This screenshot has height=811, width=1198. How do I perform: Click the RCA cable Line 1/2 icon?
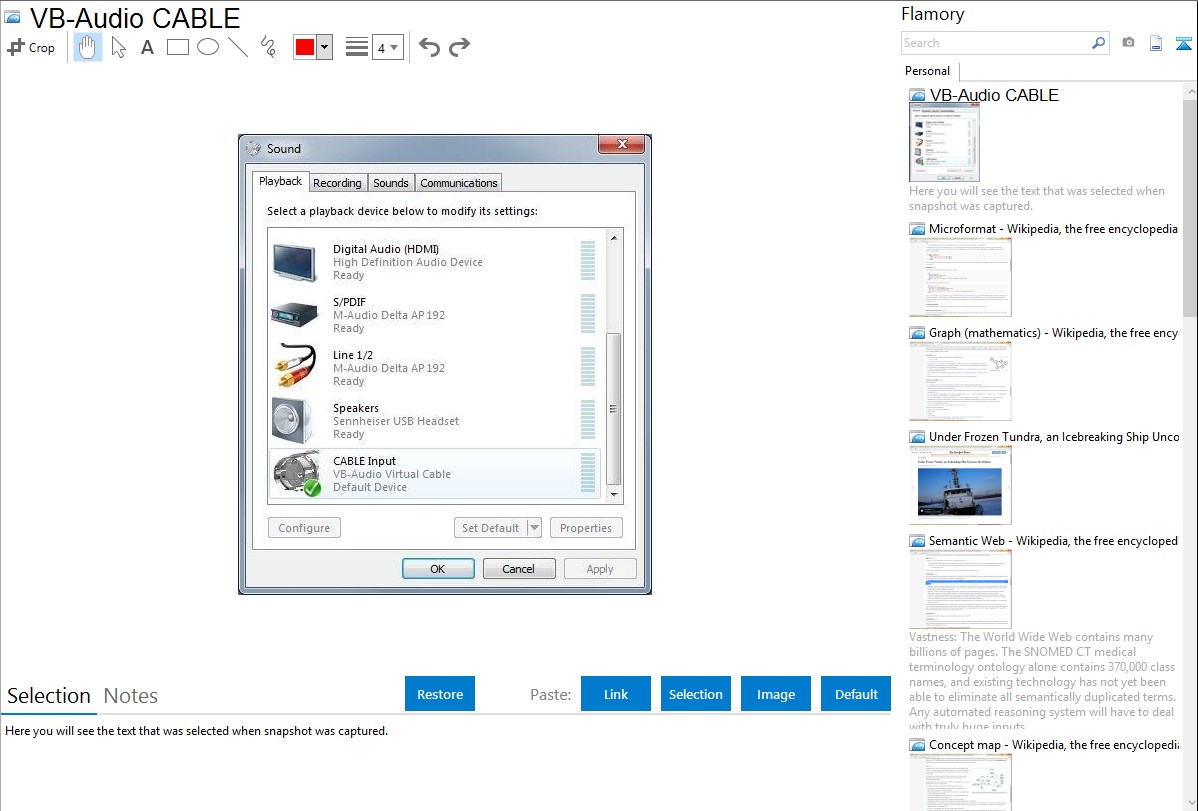coord(295,366)
